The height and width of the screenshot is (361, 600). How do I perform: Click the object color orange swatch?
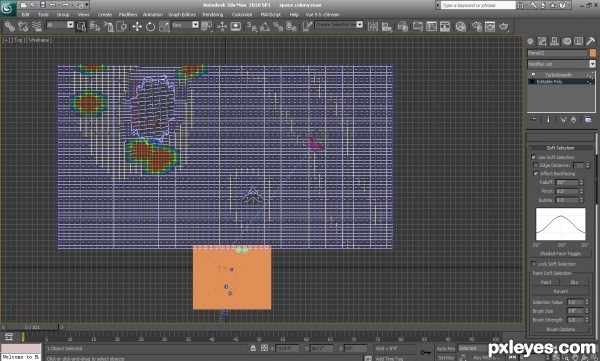pyautogui.click(x=593, y=53)
